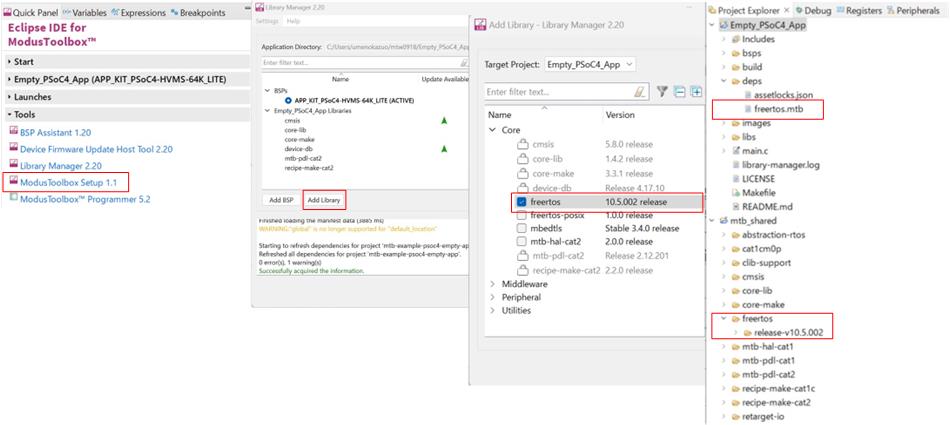Image resolution: width=950 pixels, height=425 pixels.
Task: Expand the release-v10.5.002 folder
Action: pos(737,332)
